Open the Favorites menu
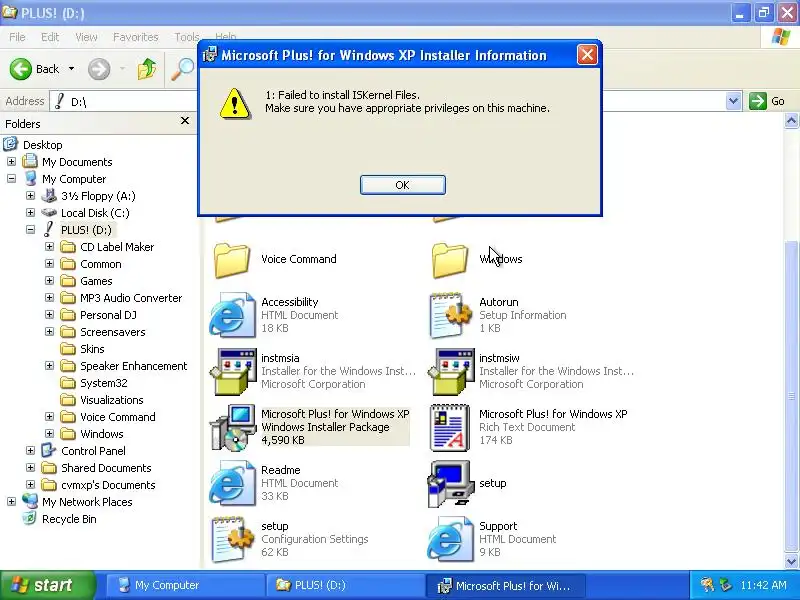800x600 pixels. 136,37
